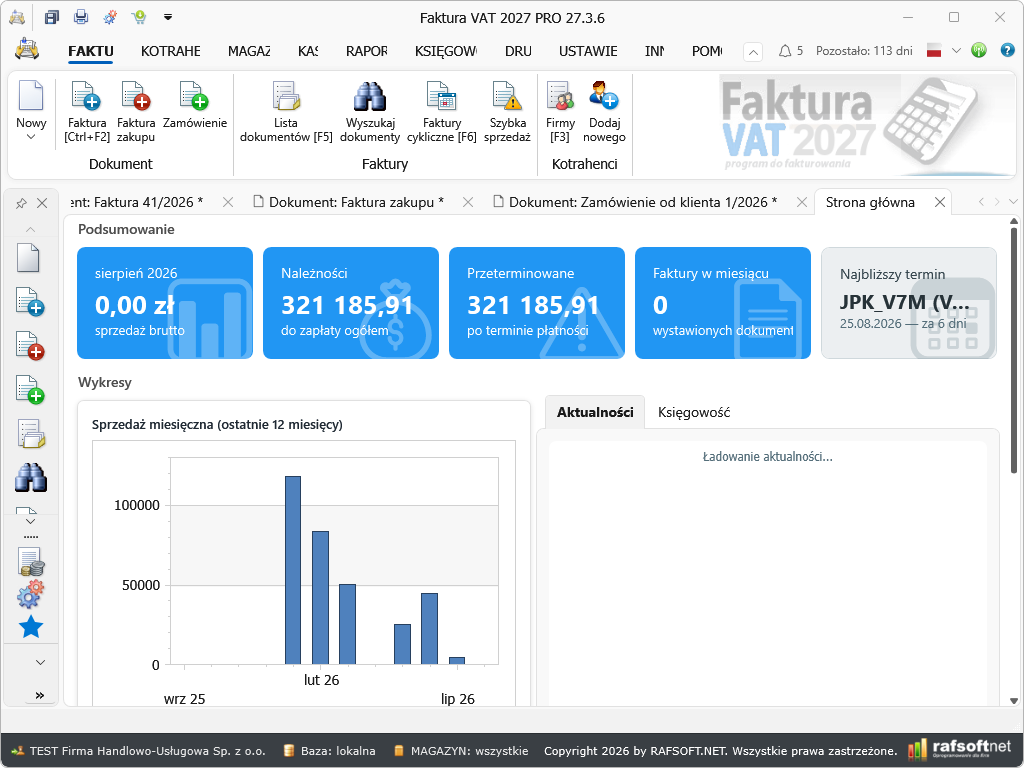Image resolution: width=1024 pixels, height=768 pixels.
Task: Click sidebar blue star favorites icon
Action: [x=31, y=627]
